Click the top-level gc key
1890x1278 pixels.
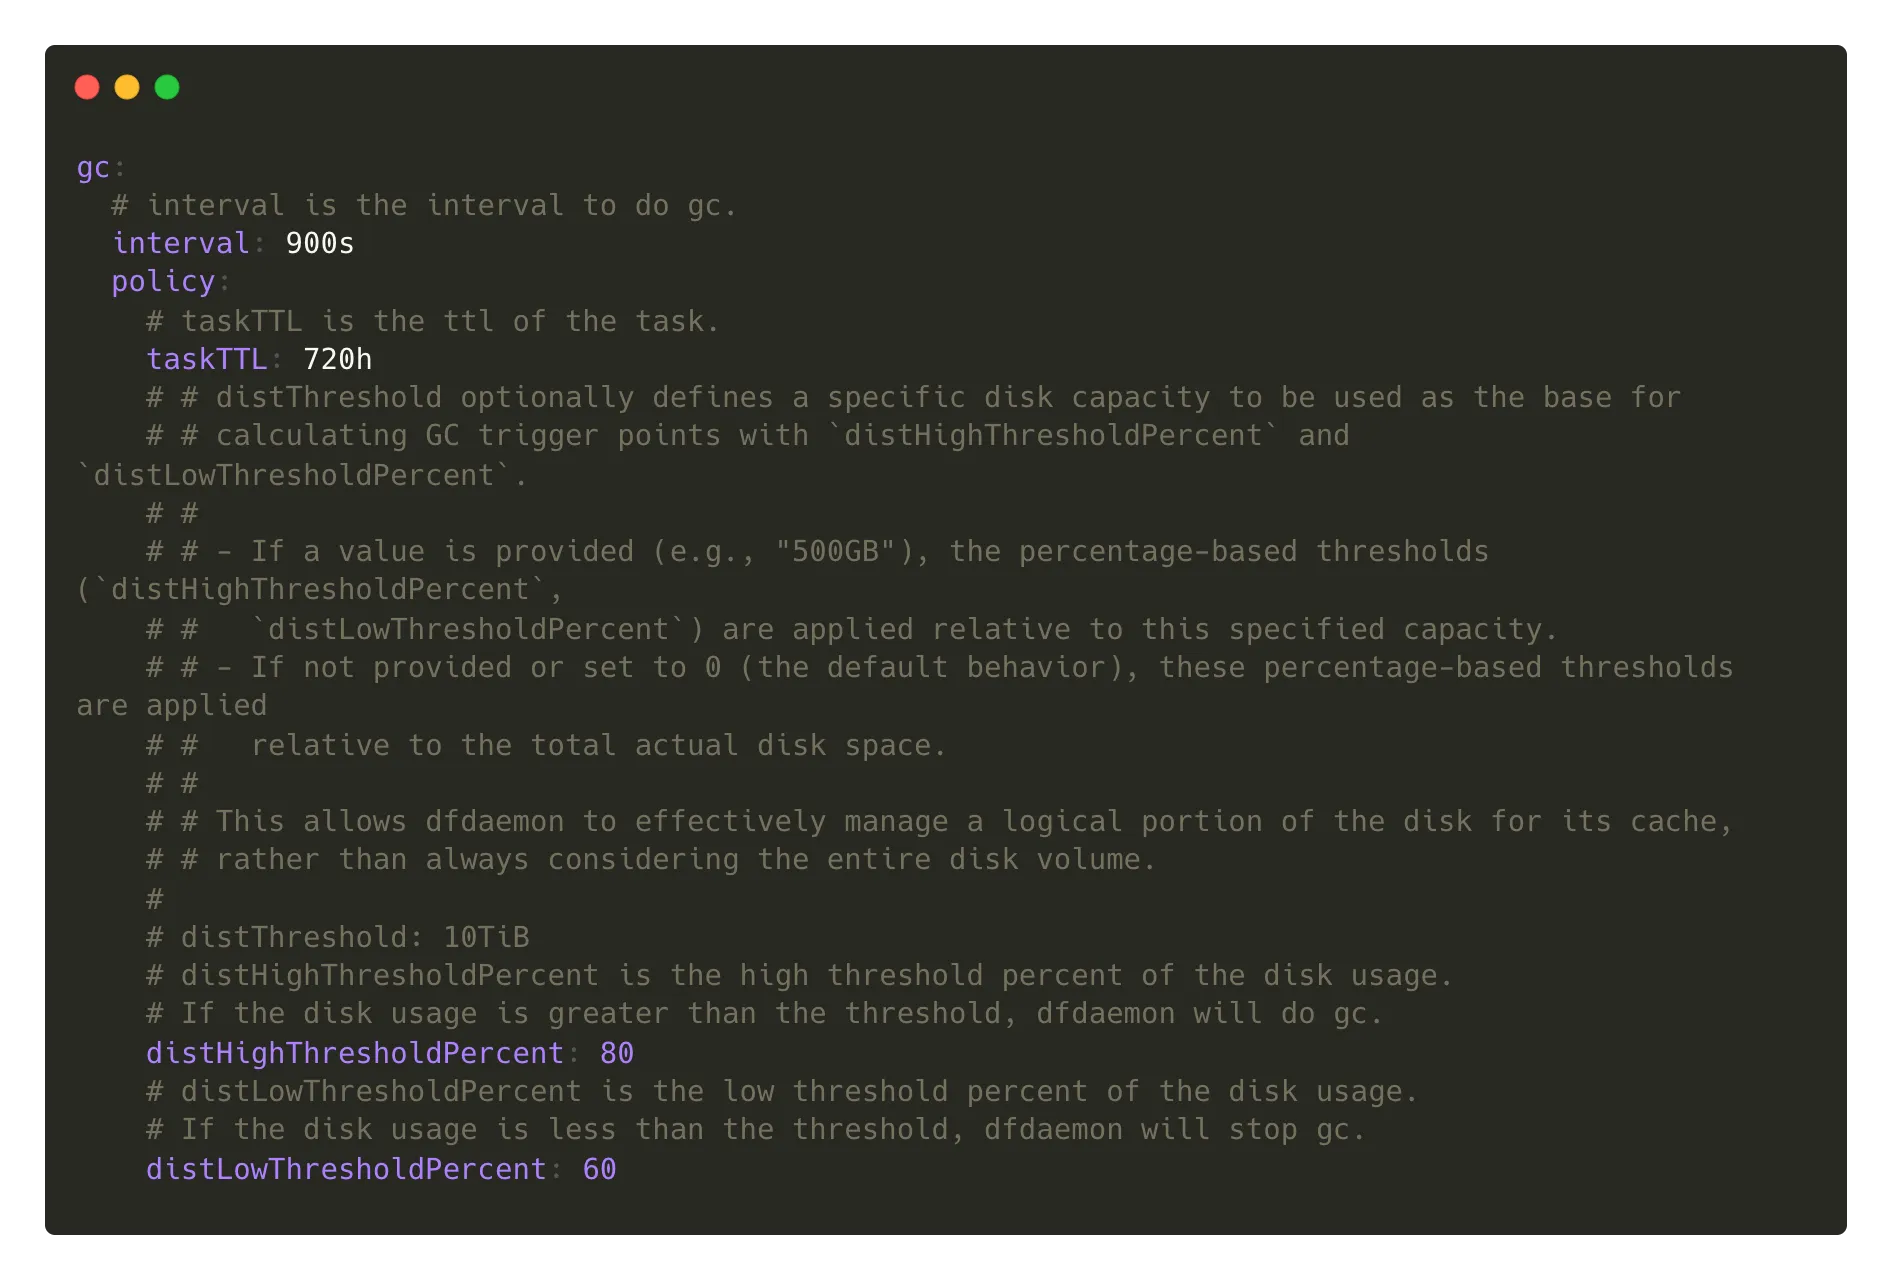(93, 167)
